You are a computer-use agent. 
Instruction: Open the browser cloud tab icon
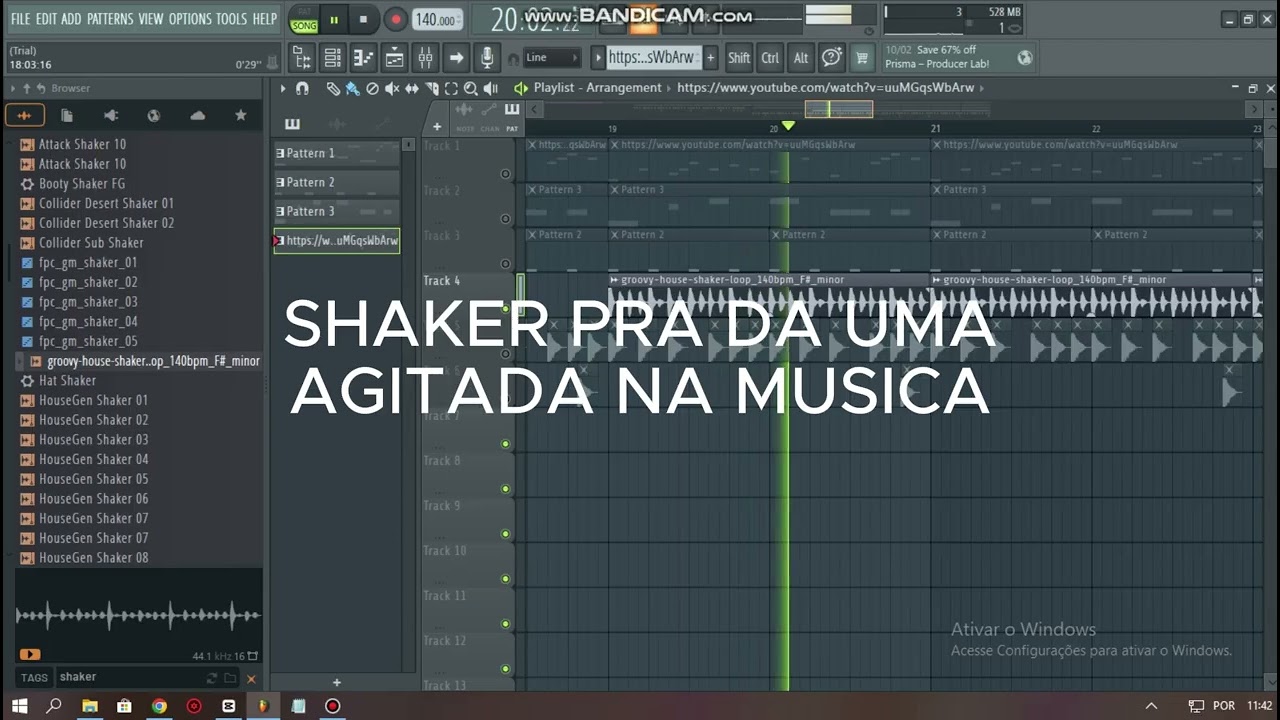tap(198, 116)
